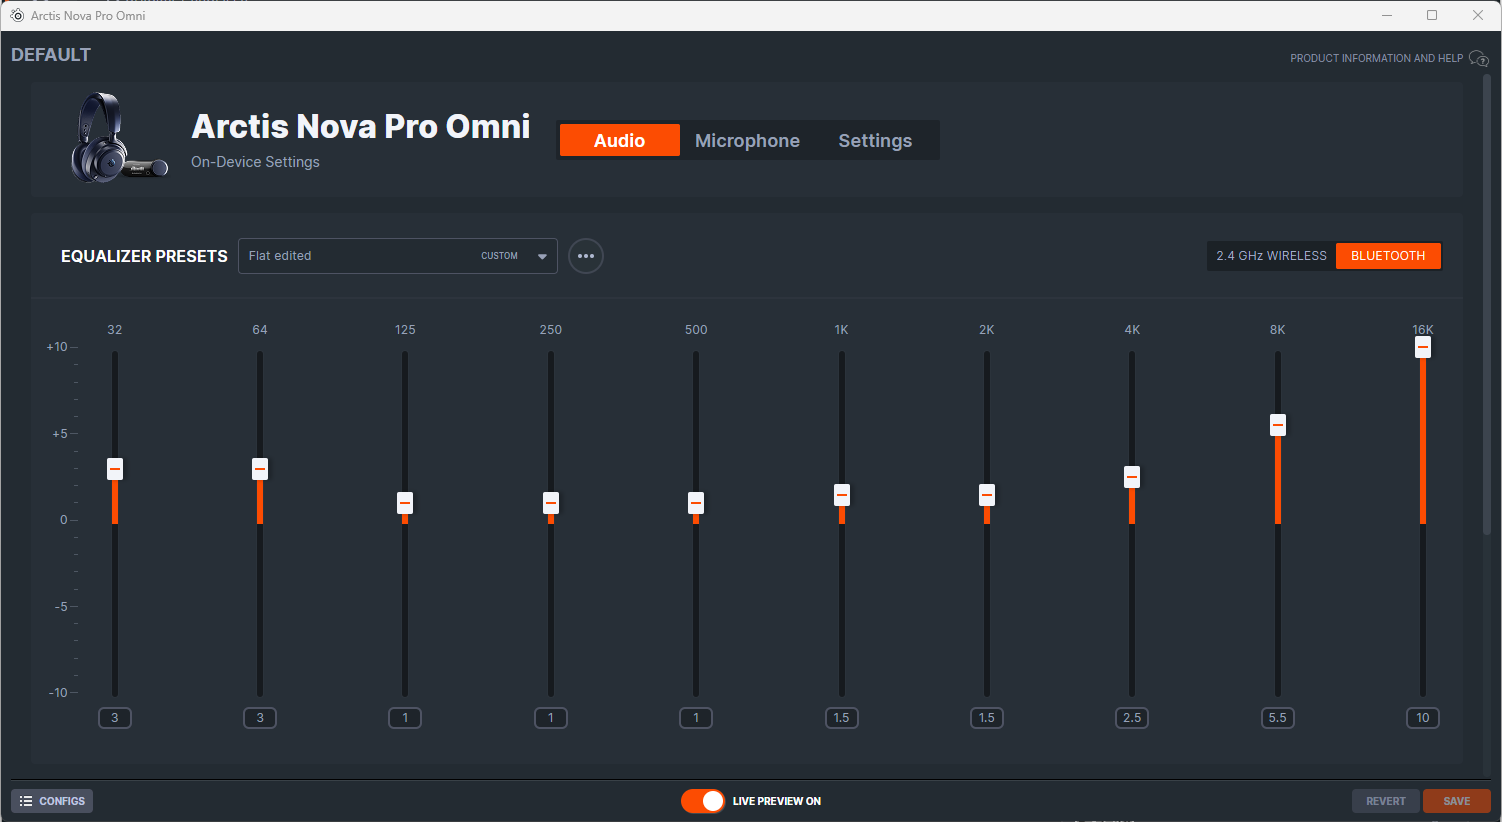Image resolution: width=1502 pixels, height=822 pixels.
Task: Select Bluetooth mode
Action: (1388, 256)
